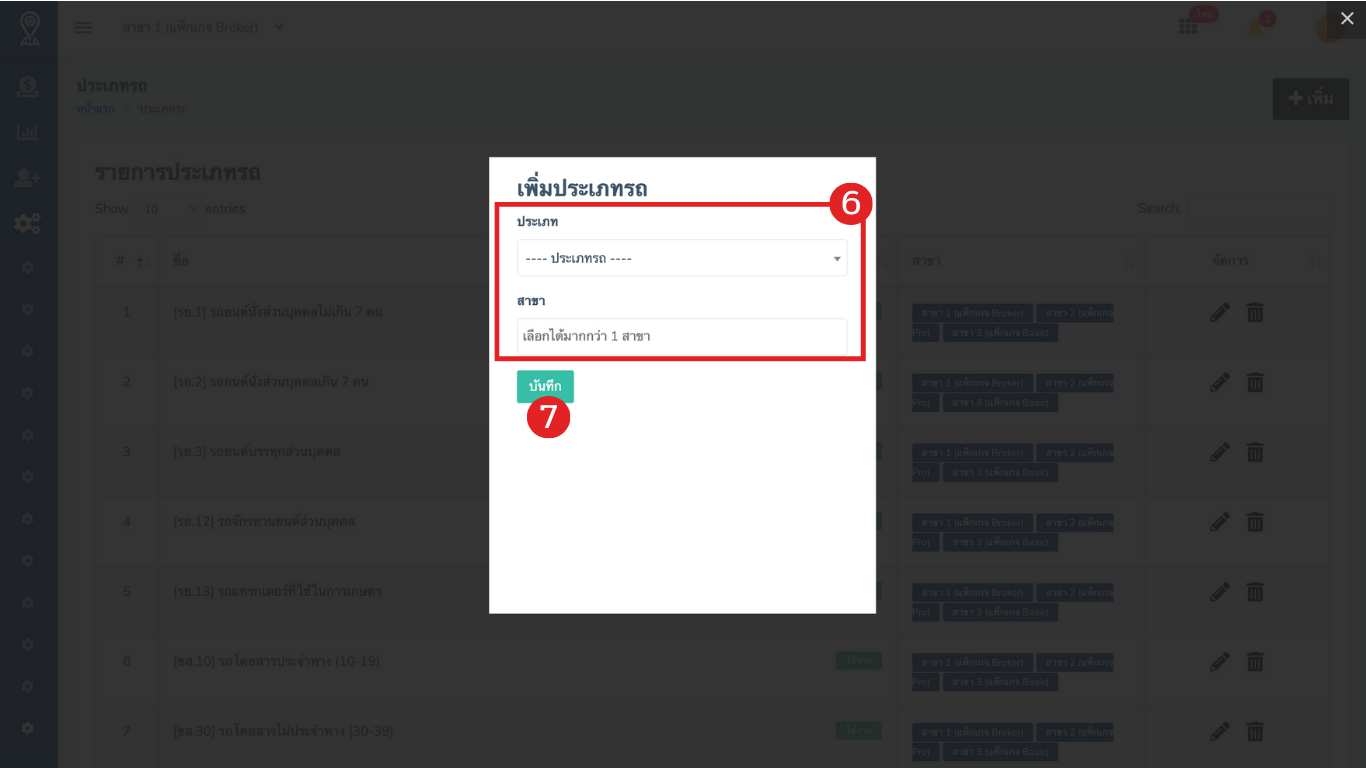Open the Show entries count dropdown
Screen dimensions: 1366x768
(166, 209)
